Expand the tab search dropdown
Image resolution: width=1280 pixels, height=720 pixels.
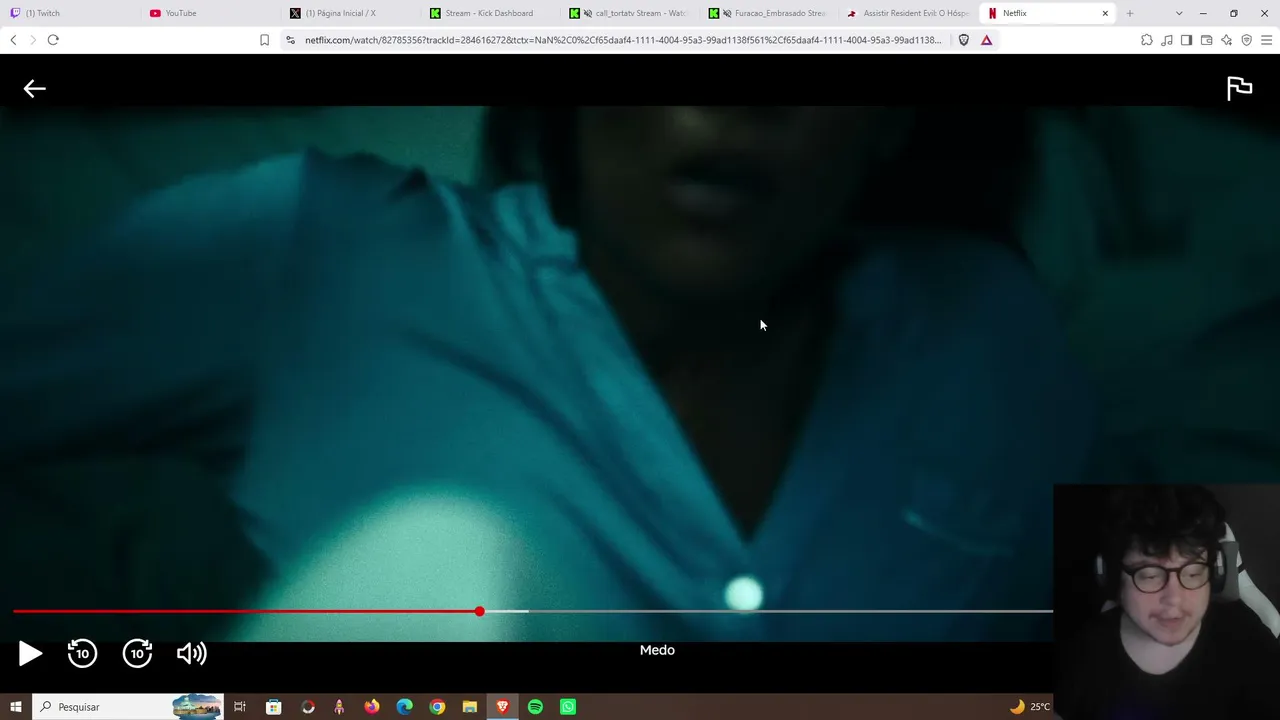(1179, 13)
